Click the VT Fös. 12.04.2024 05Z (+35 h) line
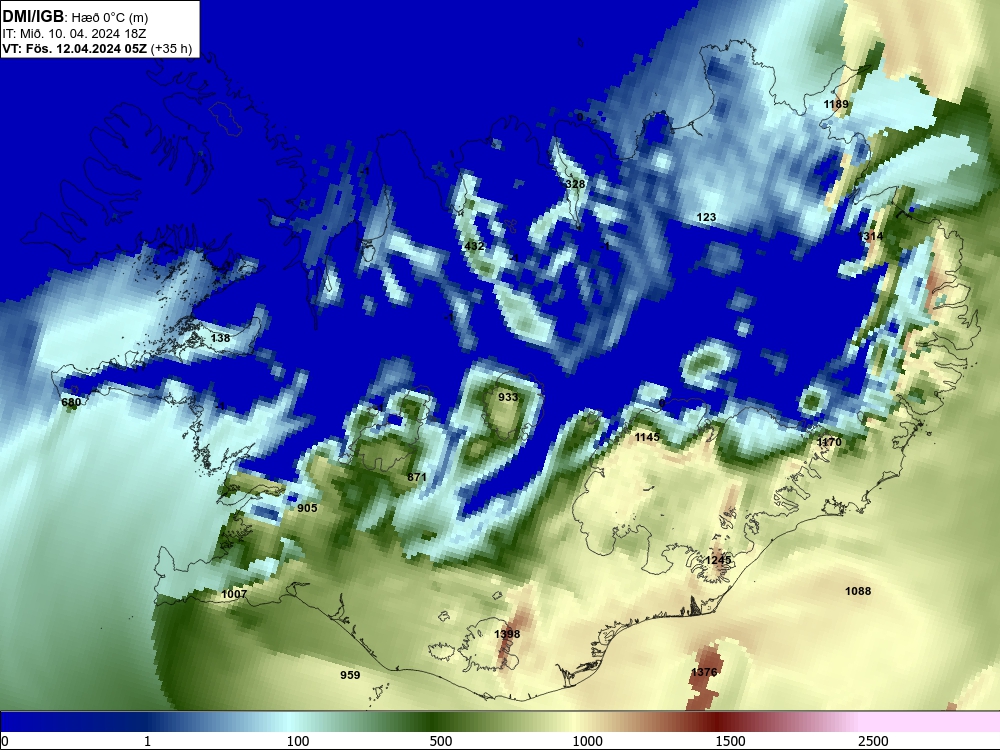Image resolution: width=1000 pixels, height=750 pixels. coord(97,48)
